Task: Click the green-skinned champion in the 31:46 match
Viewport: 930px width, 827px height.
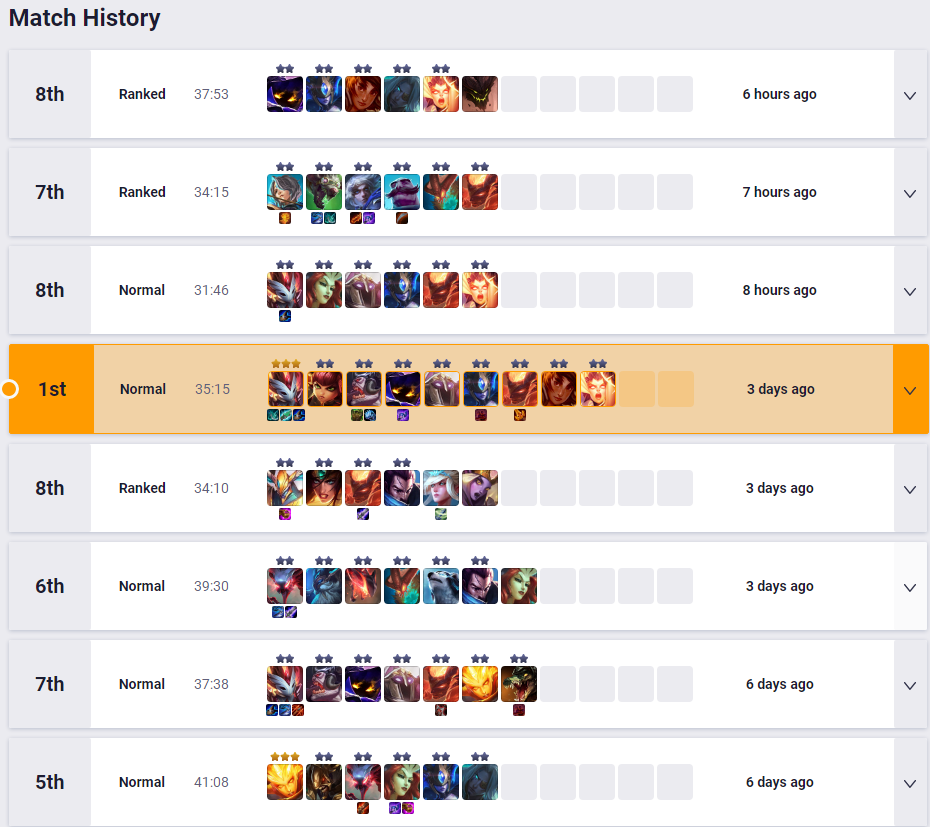Action: coord(324,290)
